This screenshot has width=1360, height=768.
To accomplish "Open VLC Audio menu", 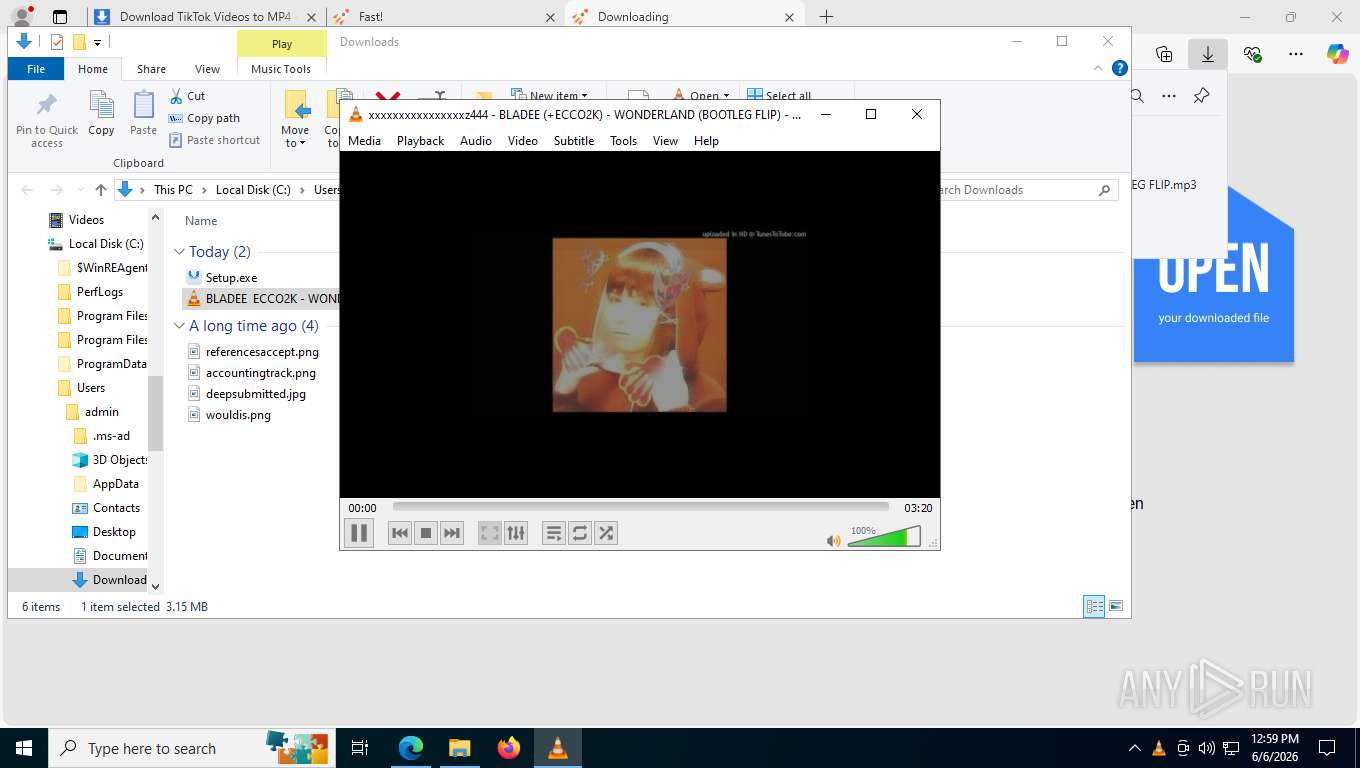I will [x=476, y=141].
